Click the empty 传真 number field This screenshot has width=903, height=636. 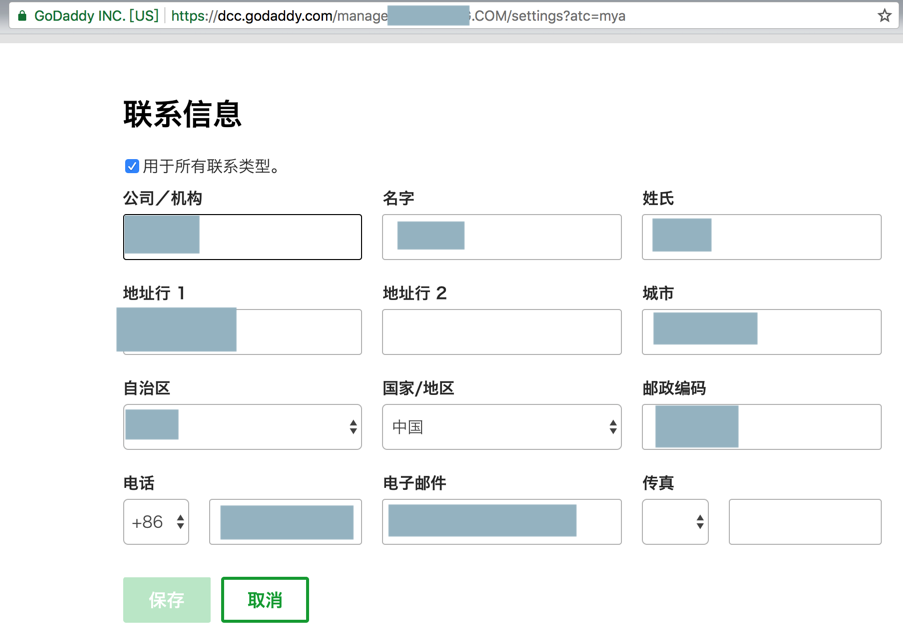[x=805, y=522]
